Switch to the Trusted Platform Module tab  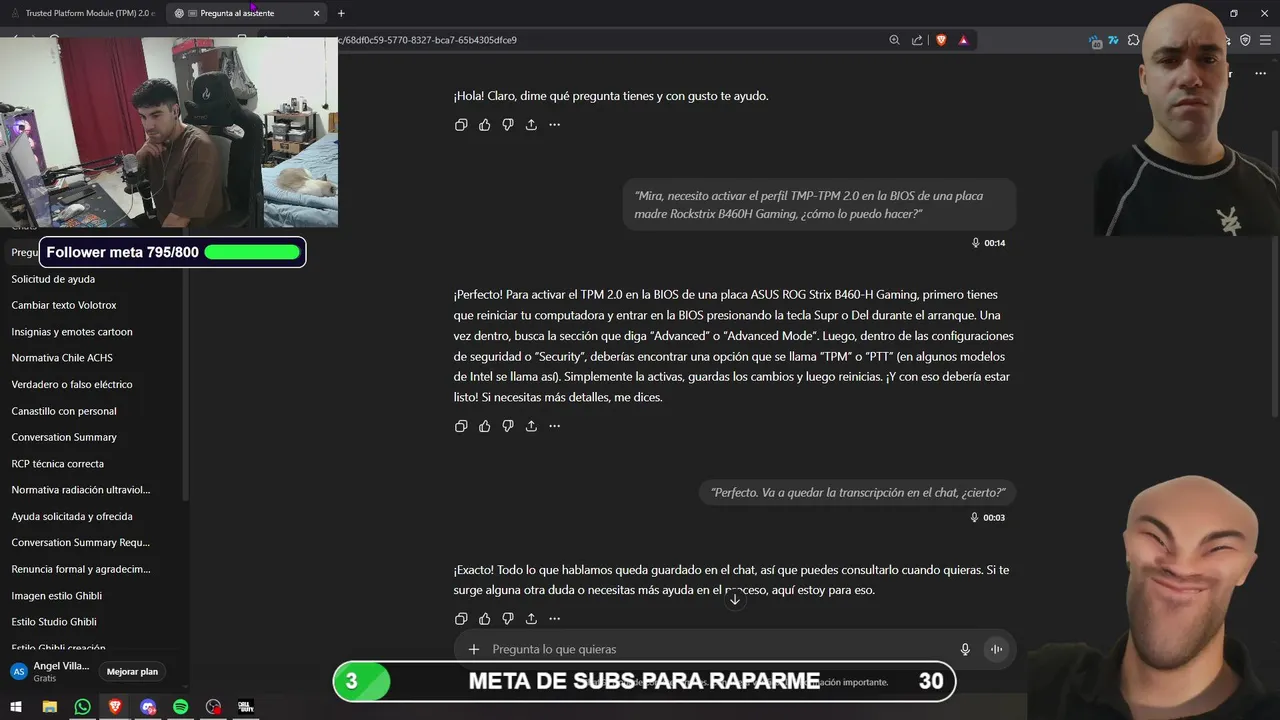coord(83,13)
